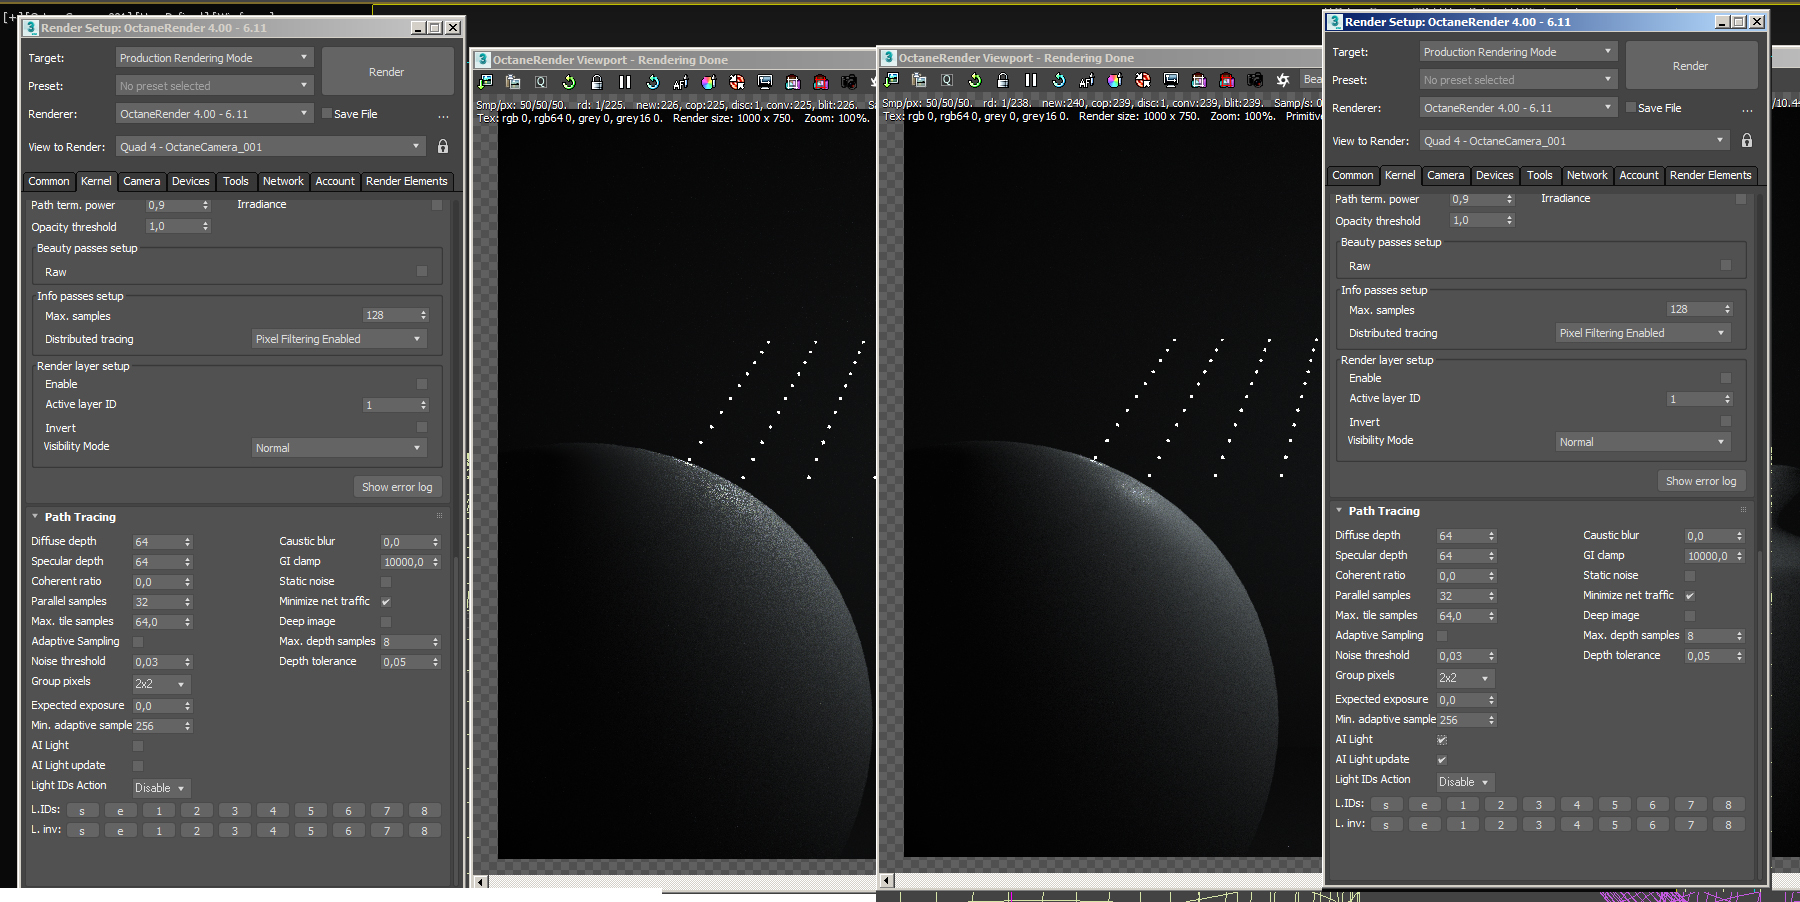Toggle the padlock icon in left viewport toolbar
The height and width of the screenshot is (902, 1800).
pos(597,82)
